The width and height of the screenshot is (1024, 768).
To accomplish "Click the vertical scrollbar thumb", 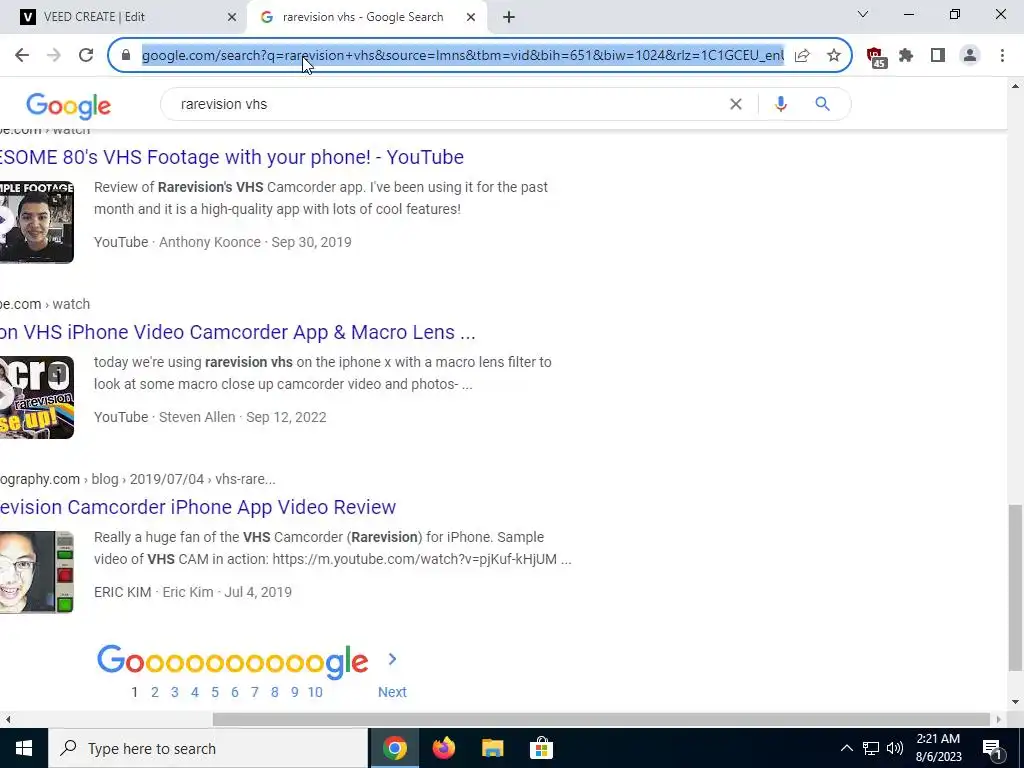I will pyautogui.click(x=1015, y=587).
